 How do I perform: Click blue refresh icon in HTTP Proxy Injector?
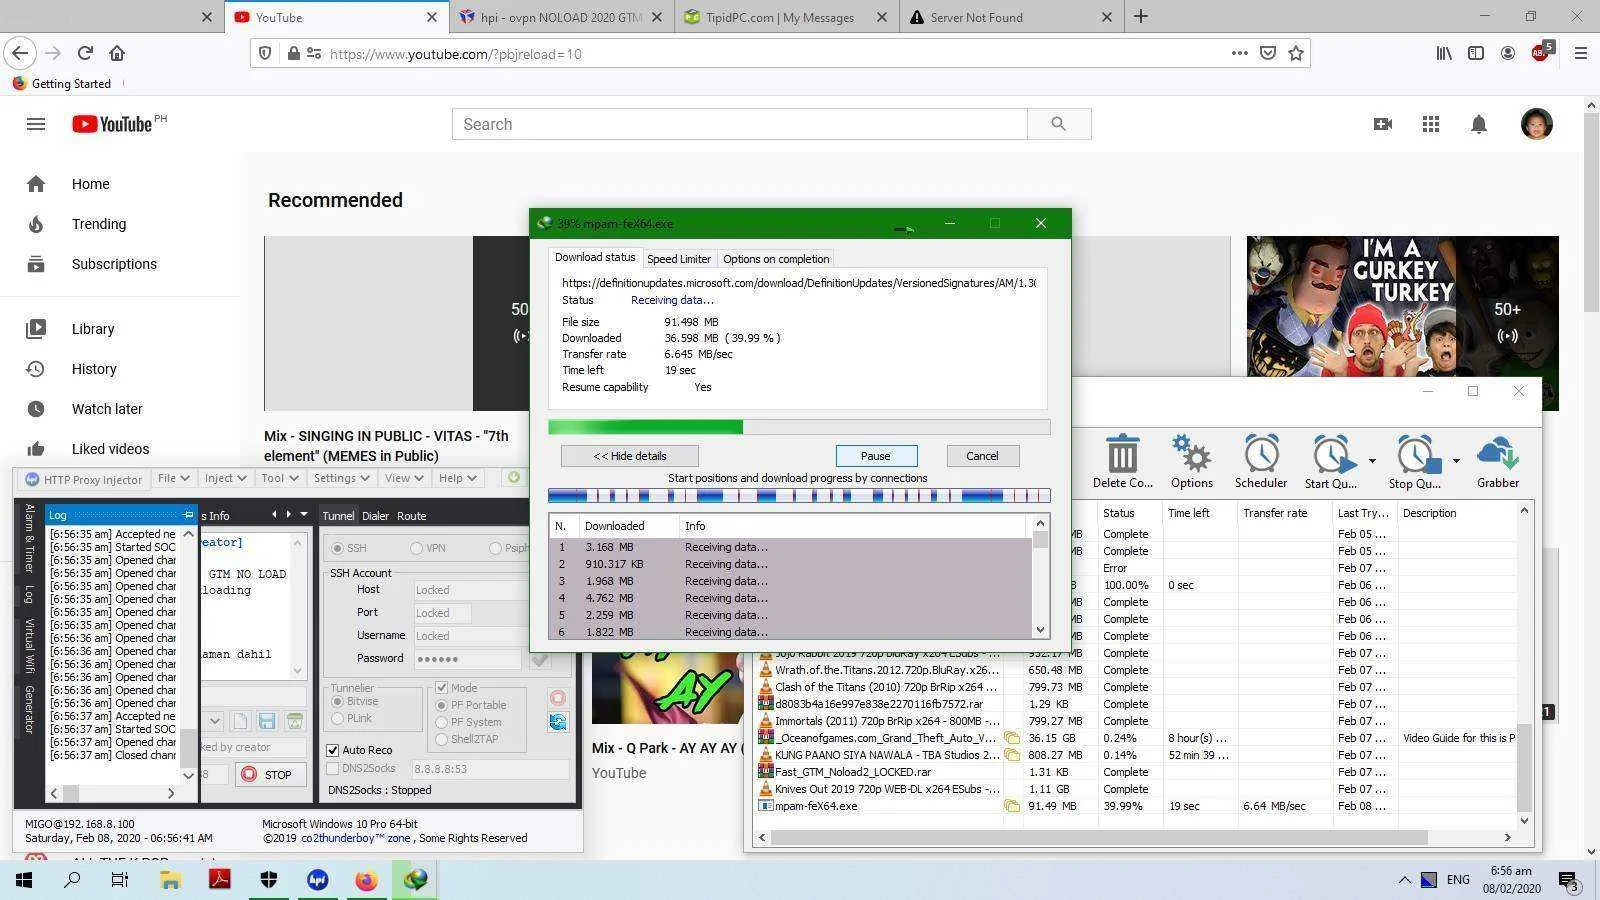tap(558, 721)
